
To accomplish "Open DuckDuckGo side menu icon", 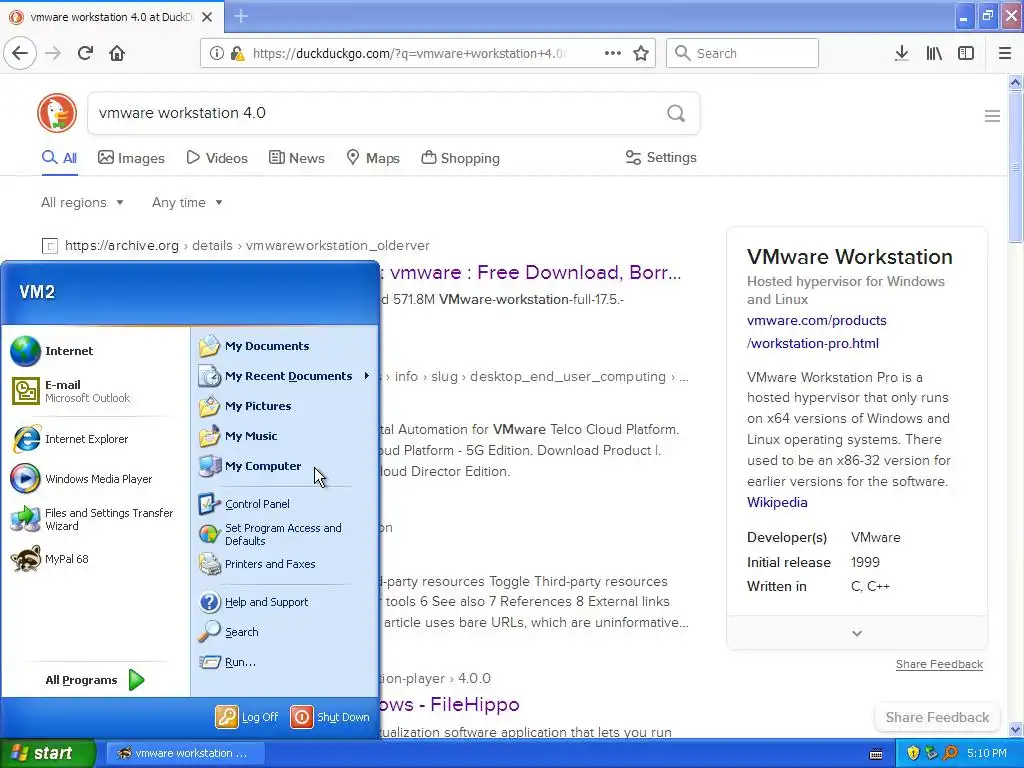I will coord(992,116).
